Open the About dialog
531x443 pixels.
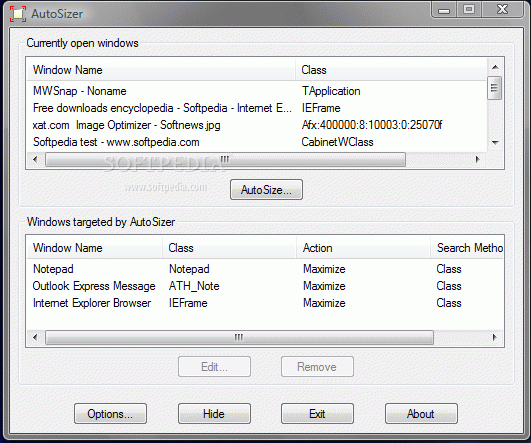[421, 414]
